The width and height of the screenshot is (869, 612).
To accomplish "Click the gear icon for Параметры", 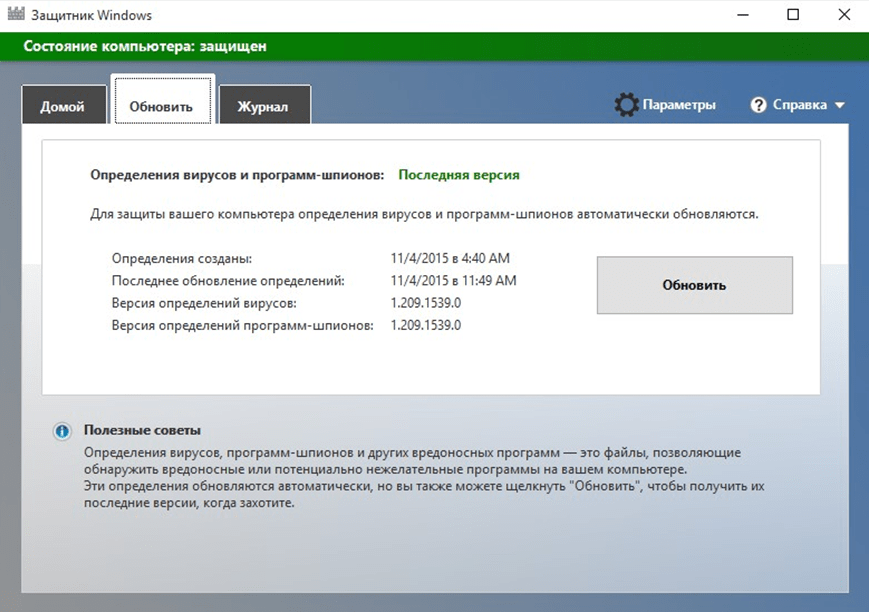I will (x=626, y=105).
